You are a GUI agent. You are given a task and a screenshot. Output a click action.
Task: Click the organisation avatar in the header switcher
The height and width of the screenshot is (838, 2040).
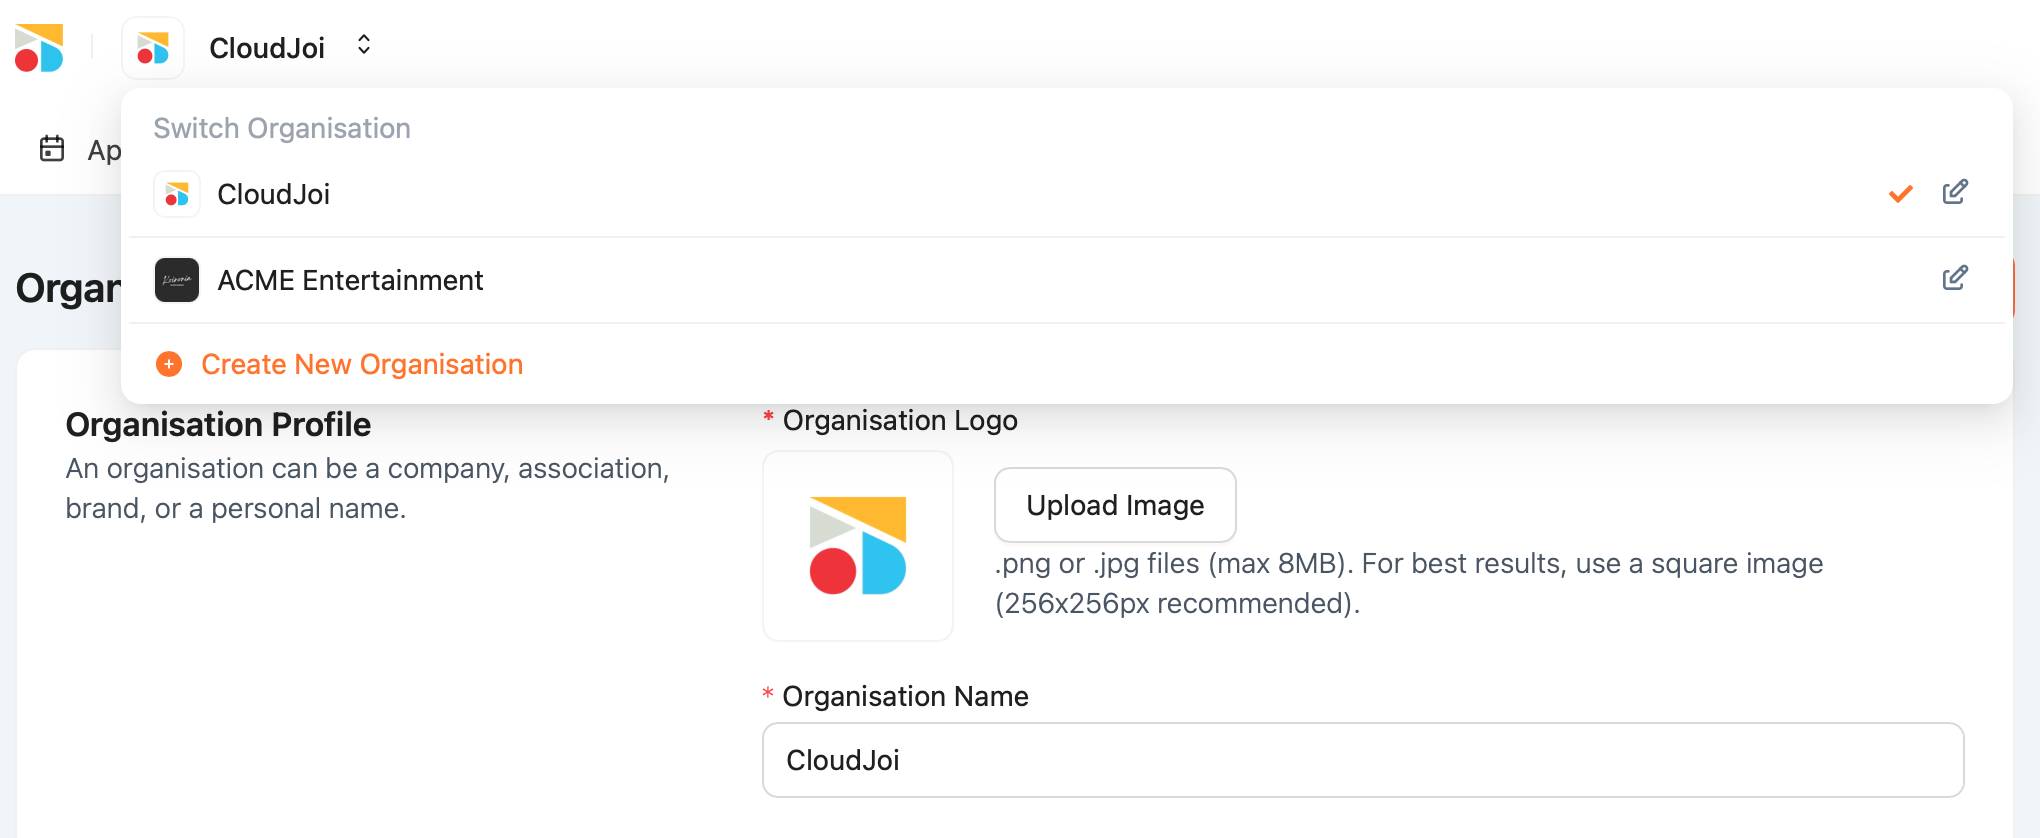[x=153, y=48]
